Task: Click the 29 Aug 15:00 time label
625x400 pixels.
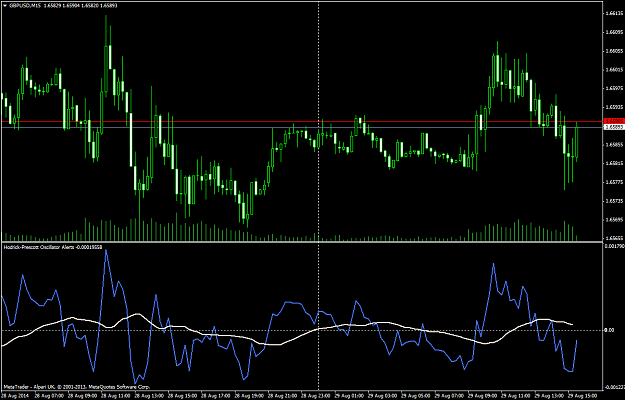Action: coord(580,397)
